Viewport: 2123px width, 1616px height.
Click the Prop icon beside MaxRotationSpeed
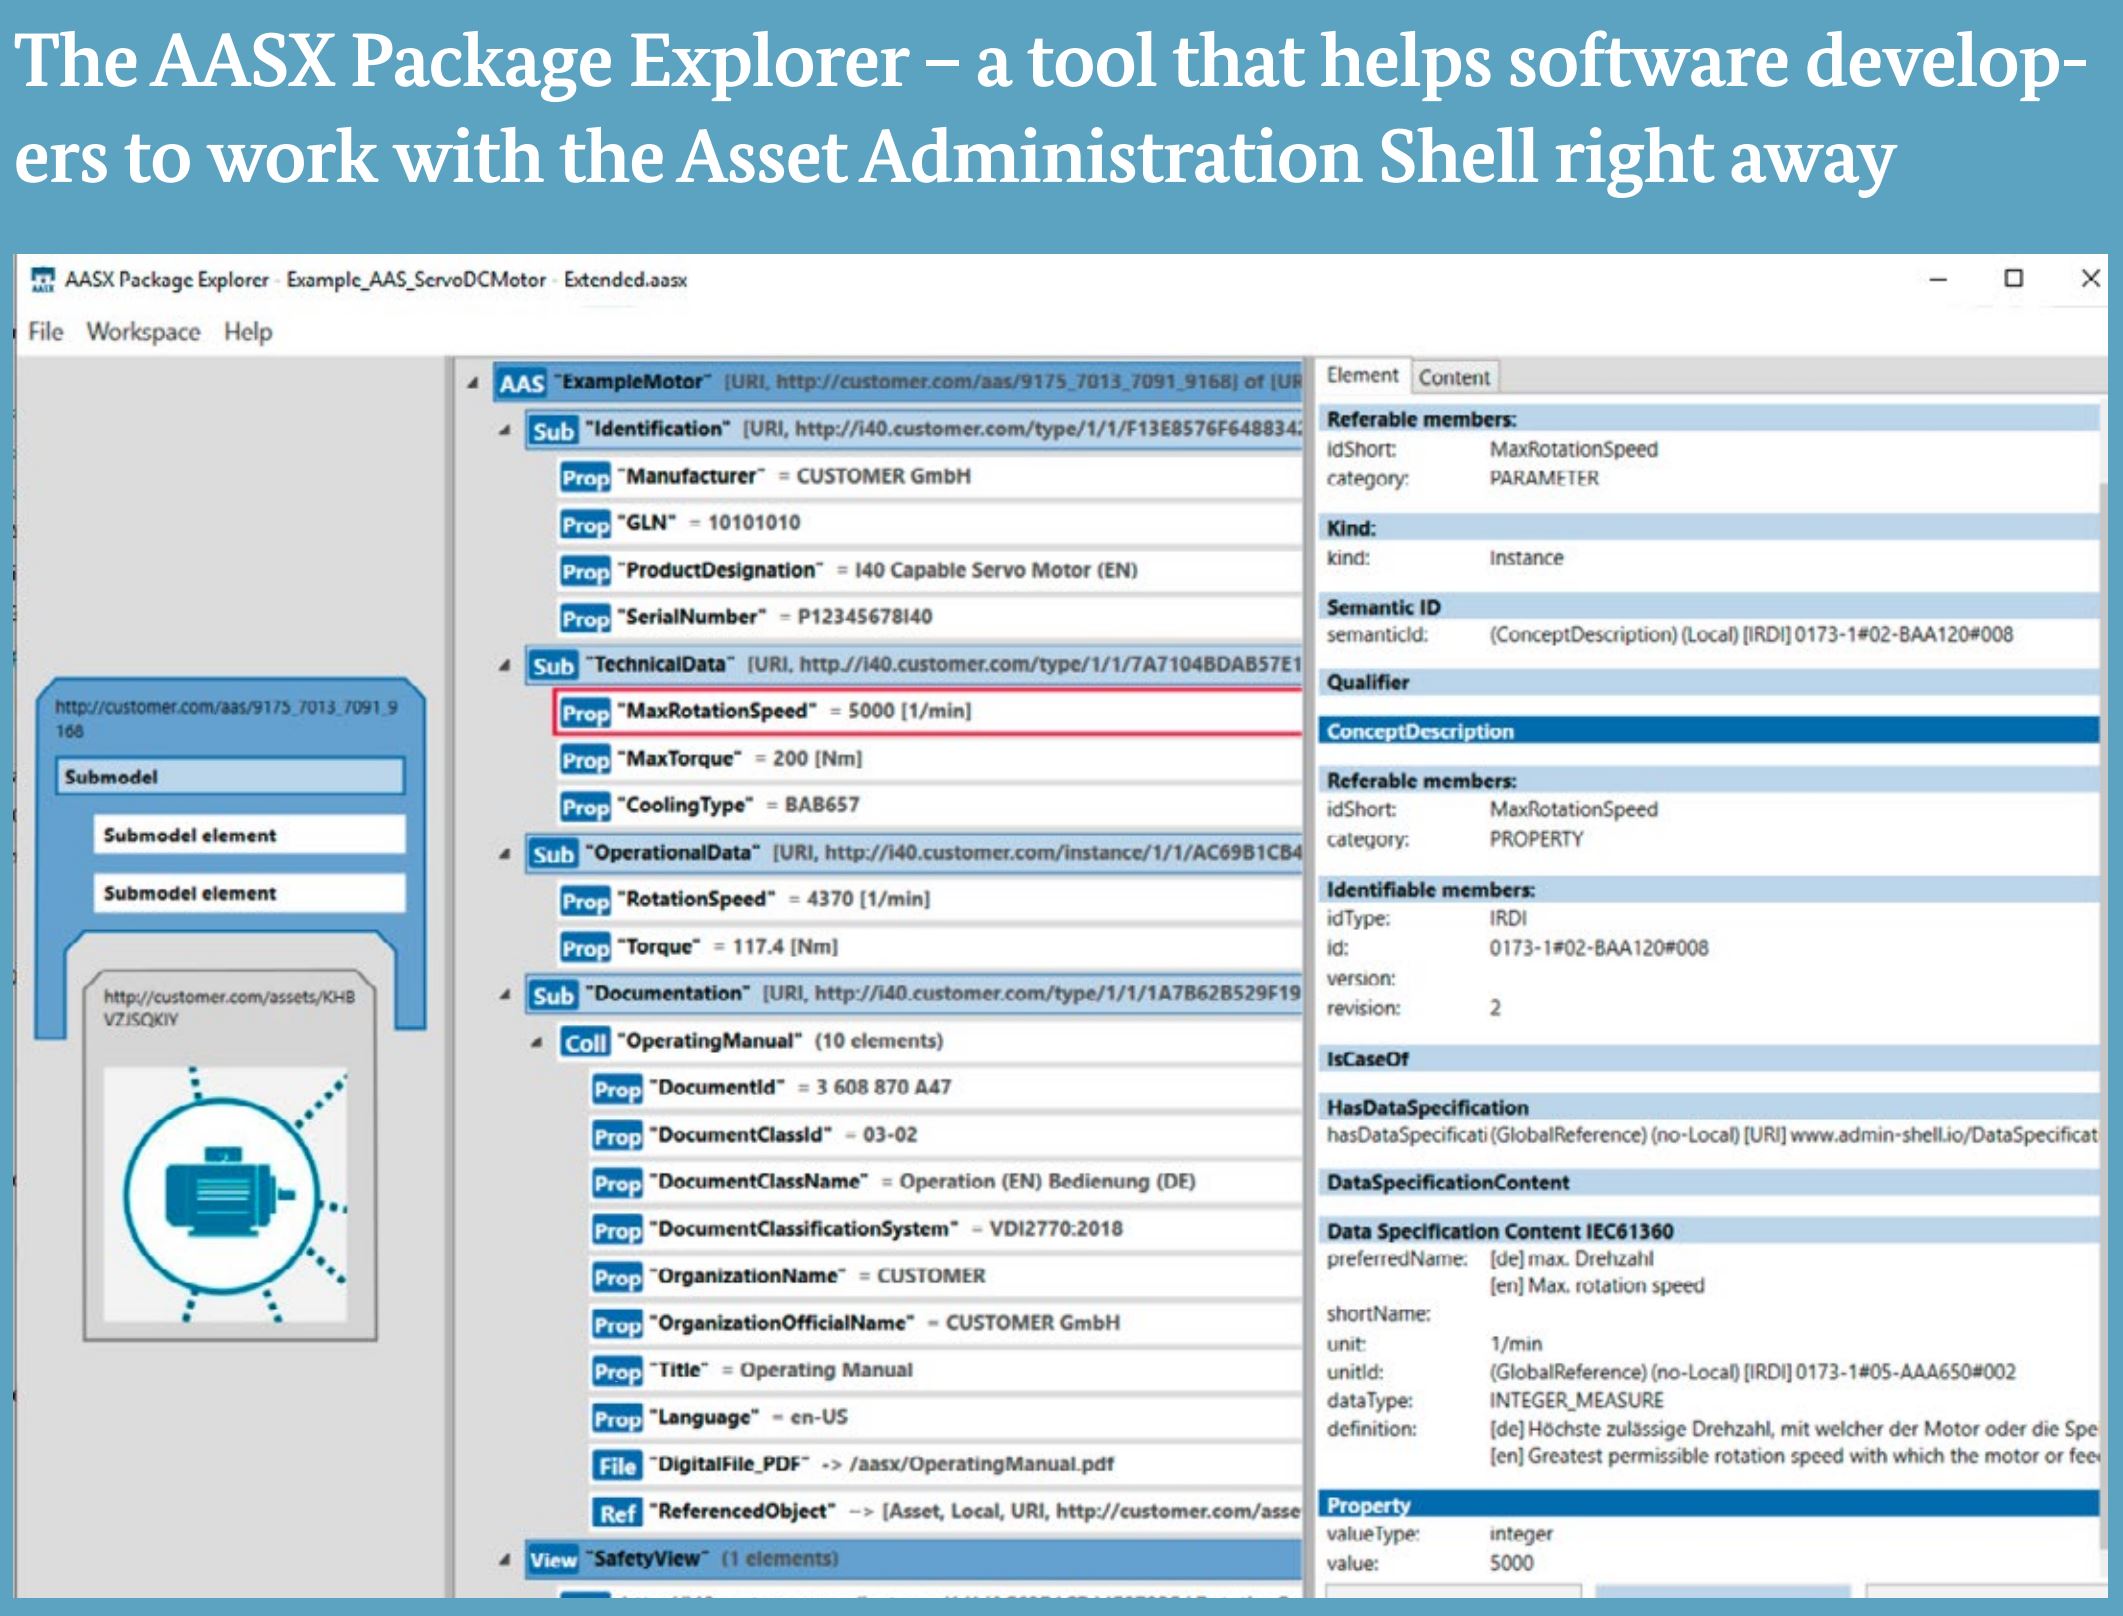click(585, 712)
